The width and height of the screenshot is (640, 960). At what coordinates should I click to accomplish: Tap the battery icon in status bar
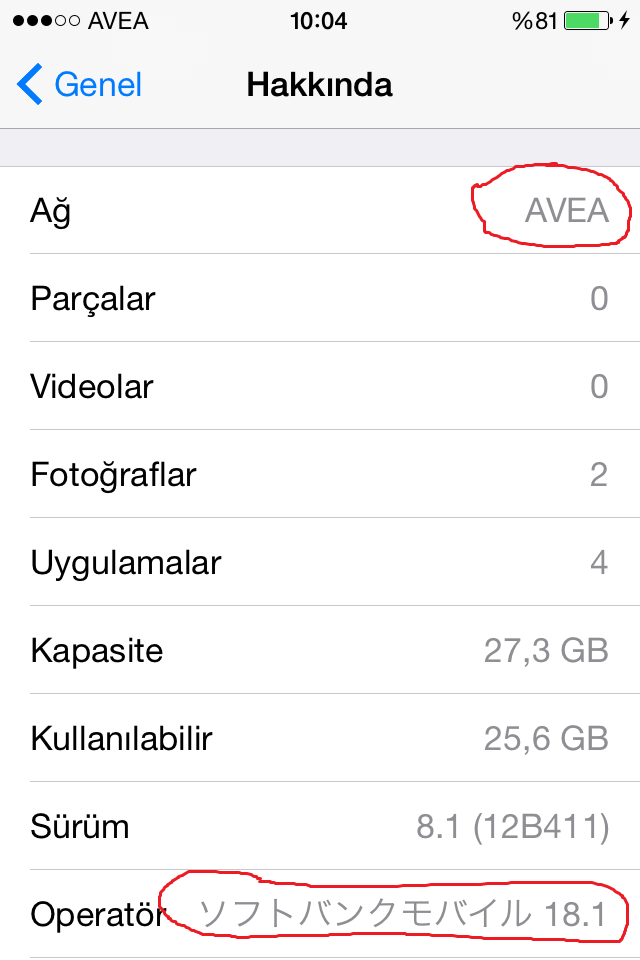[588, 21]
